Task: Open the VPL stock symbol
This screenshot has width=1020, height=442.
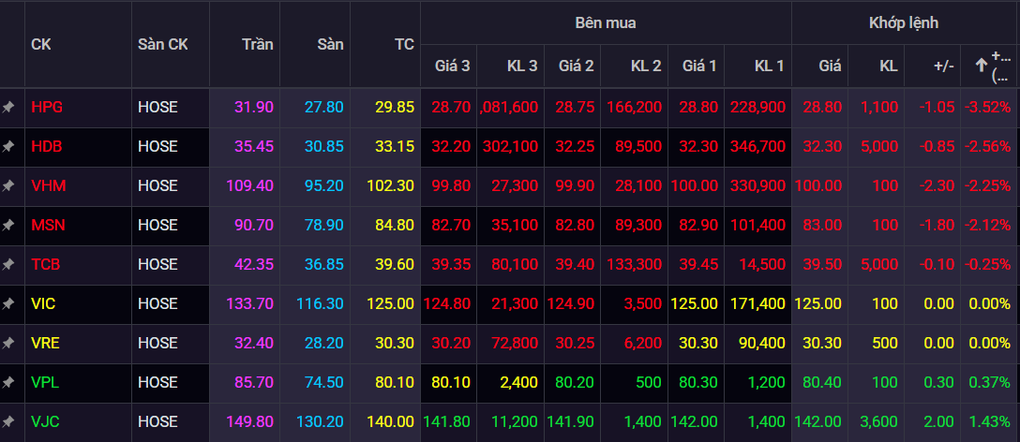Action: point(45,382)
